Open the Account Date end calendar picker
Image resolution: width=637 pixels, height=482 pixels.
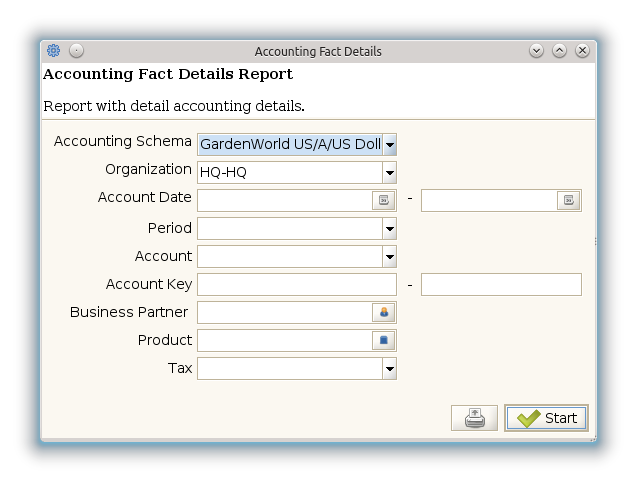pyautogui.click(x=568, y=200)
